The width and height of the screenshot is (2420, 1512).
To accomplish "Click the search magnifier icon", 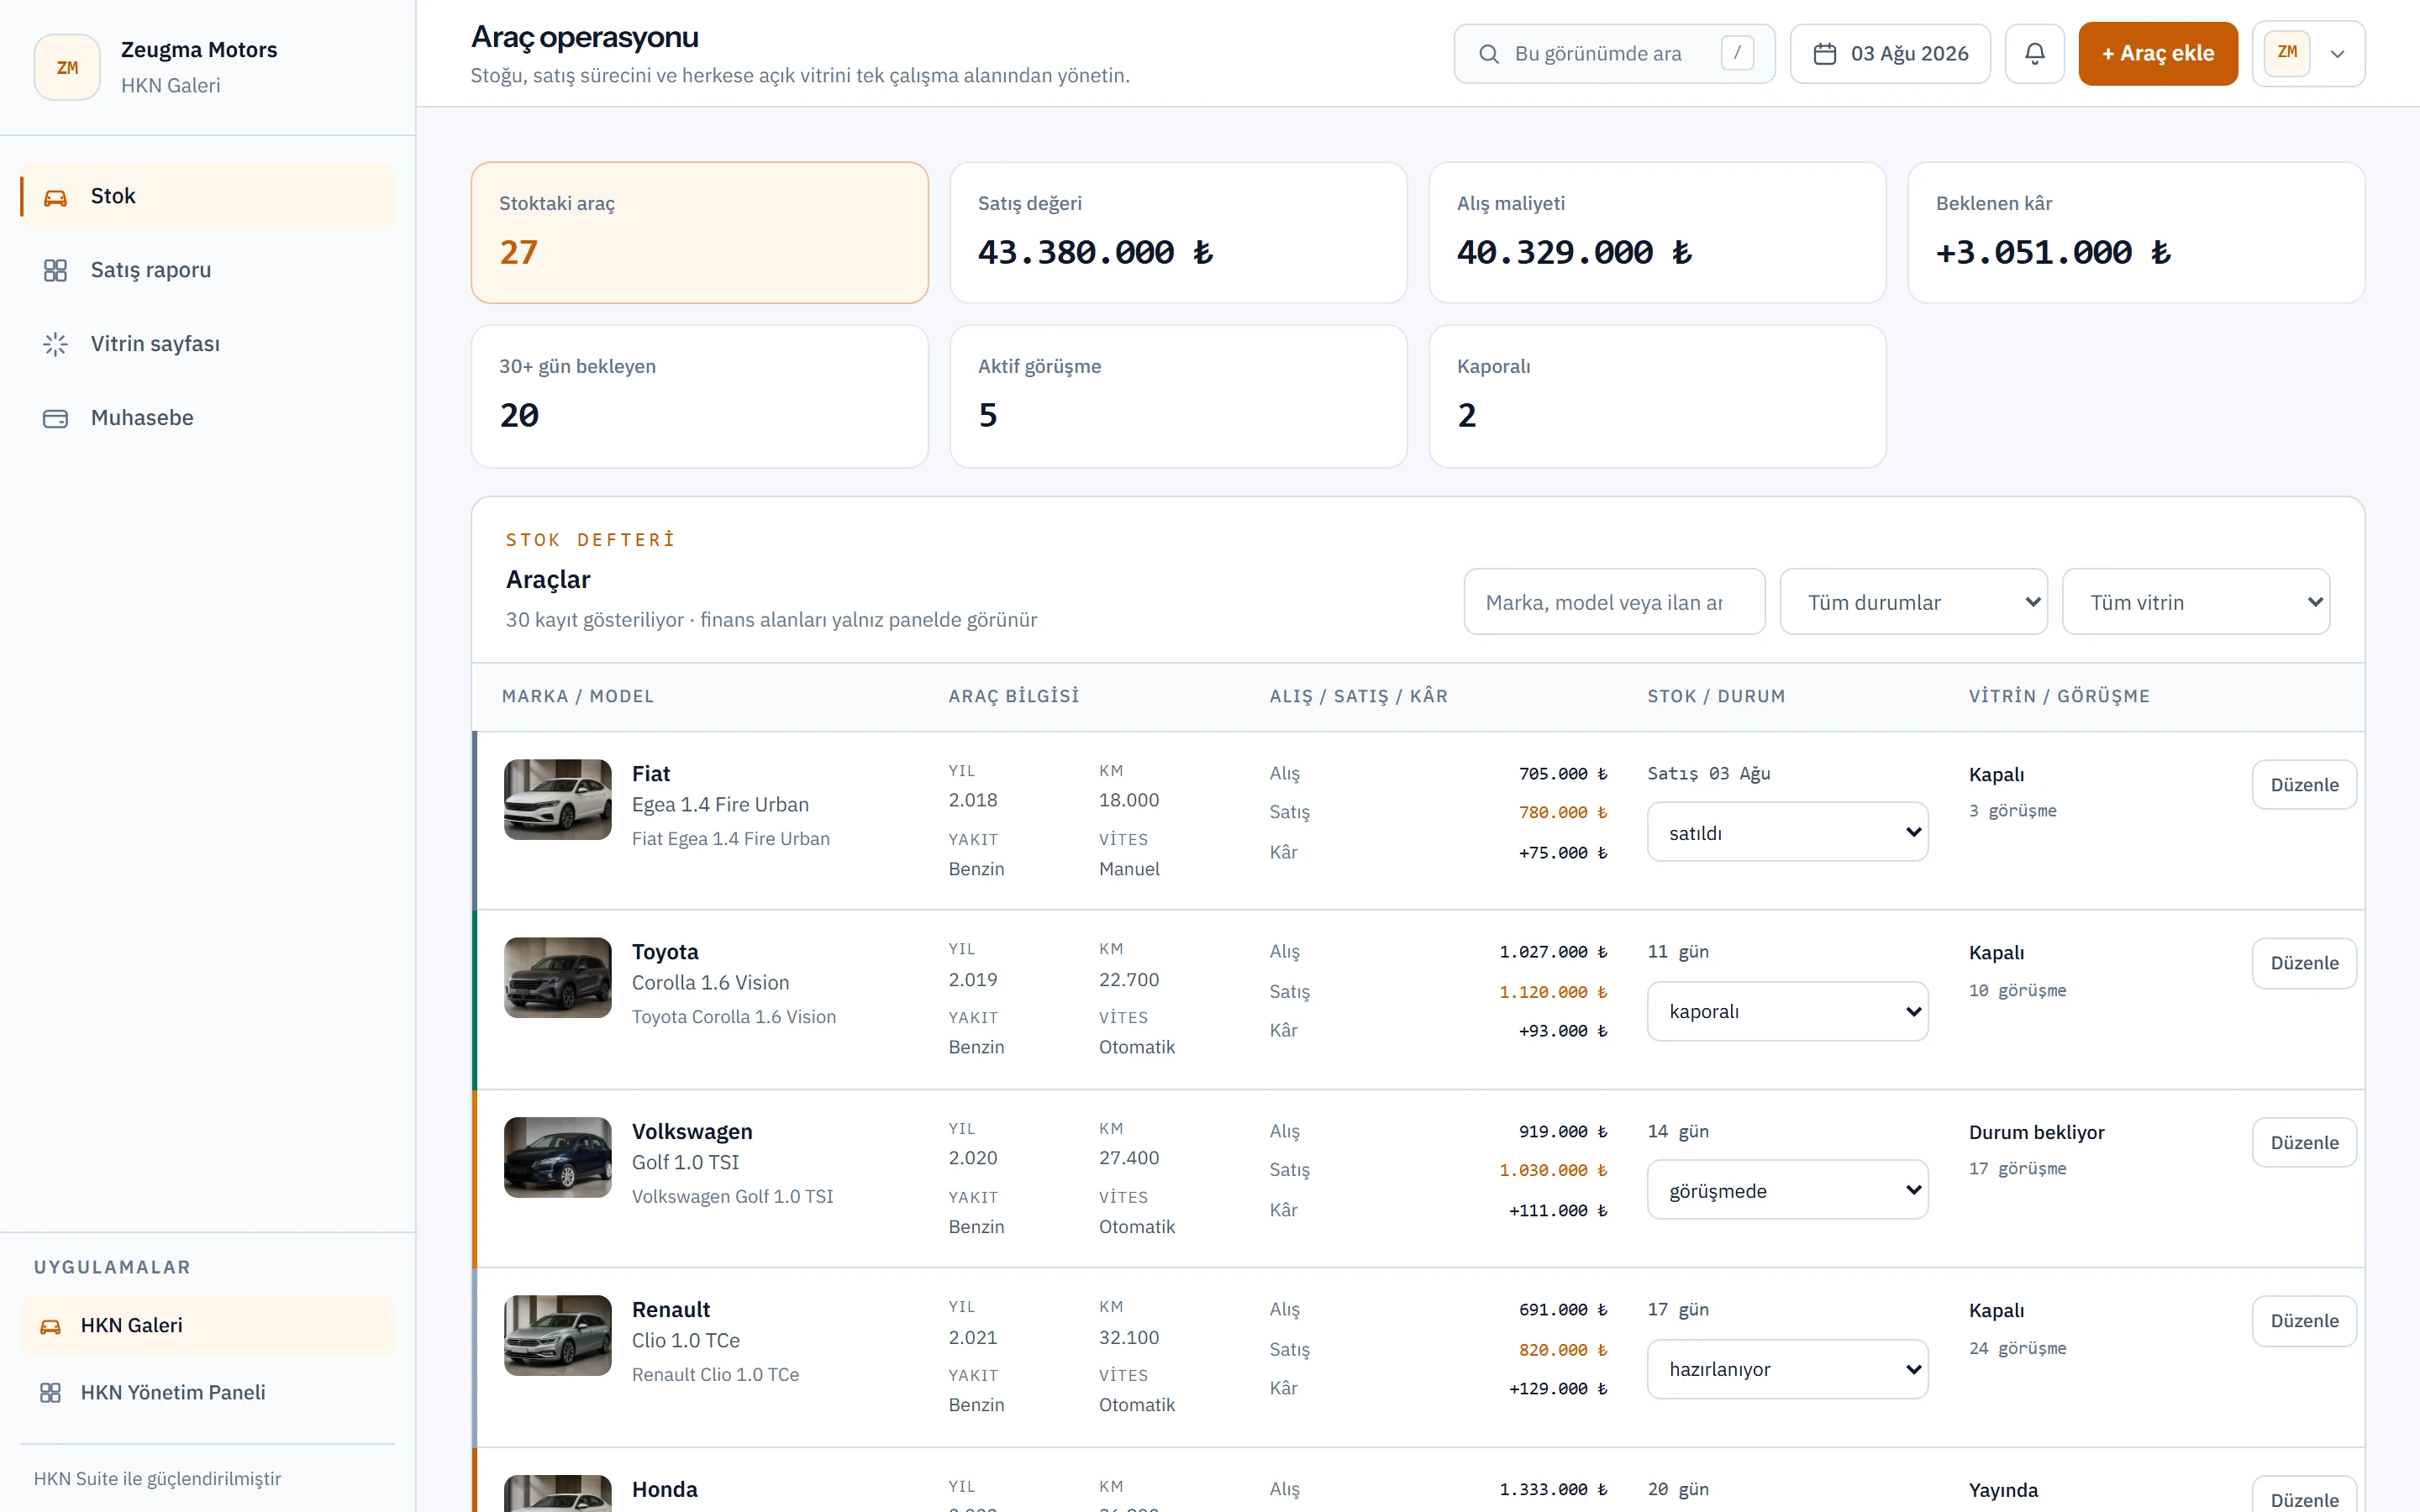I will pyautogui.click(x=1489, y=54).
